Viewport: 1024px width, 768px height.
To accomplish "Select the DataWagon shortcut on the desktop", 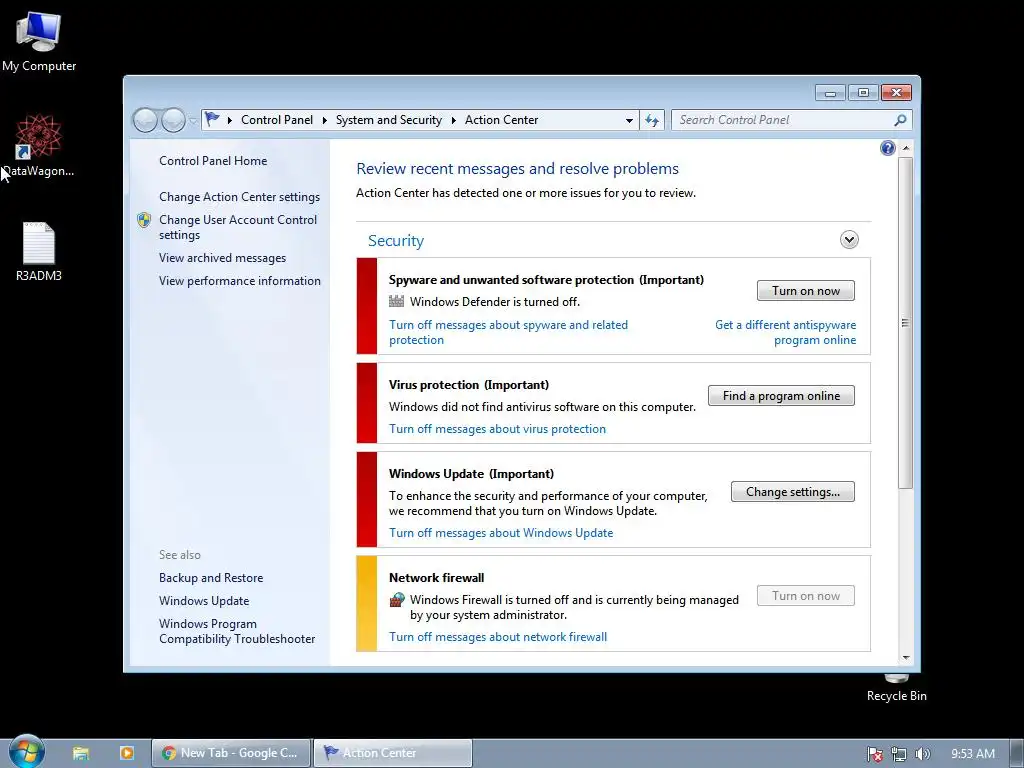I will tap(39, 146).
